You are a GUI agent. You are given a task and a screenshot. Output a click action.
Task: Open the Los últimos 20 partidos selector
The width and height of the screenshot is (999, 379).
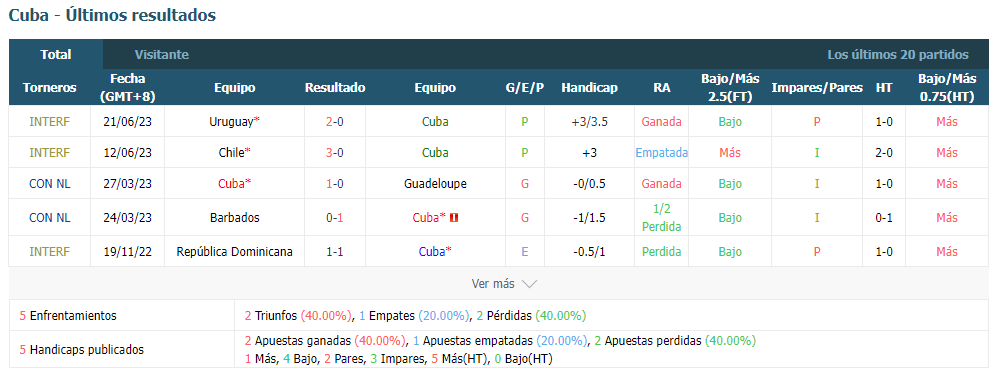click(898, 55)
